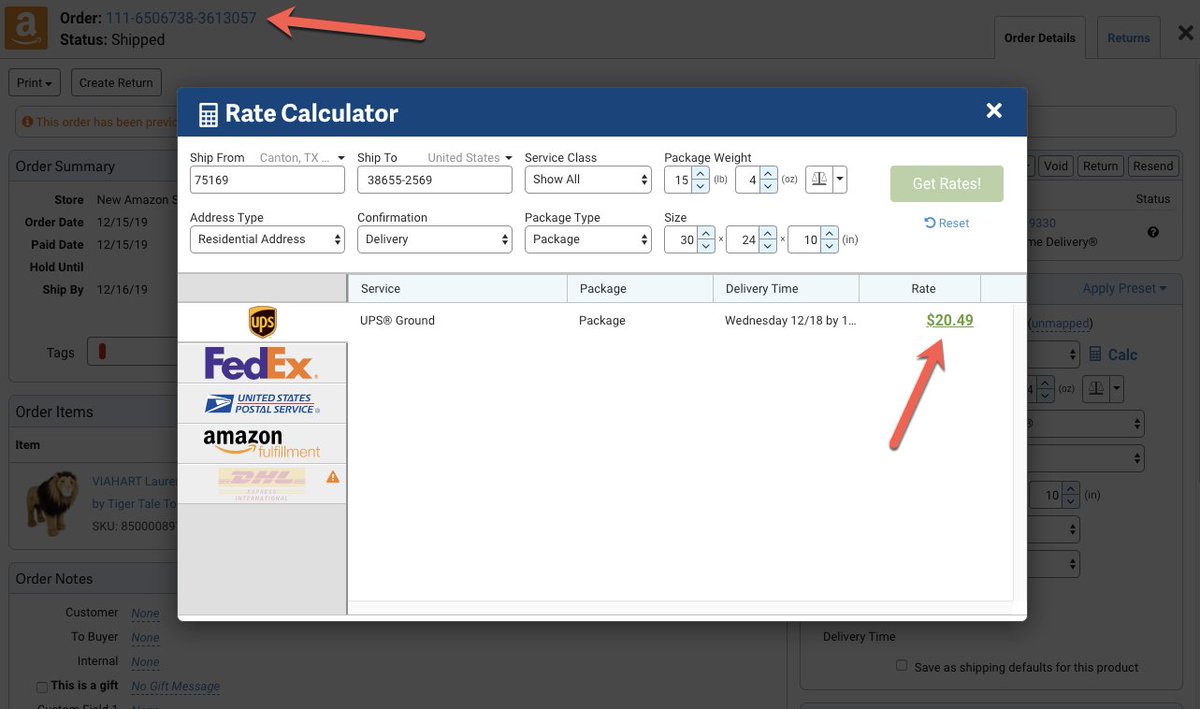Screen dimensions: 1200x709
Task: Click the scale icon in Rate Calculator
Action: pyautogui.click(x=819, y=179)
